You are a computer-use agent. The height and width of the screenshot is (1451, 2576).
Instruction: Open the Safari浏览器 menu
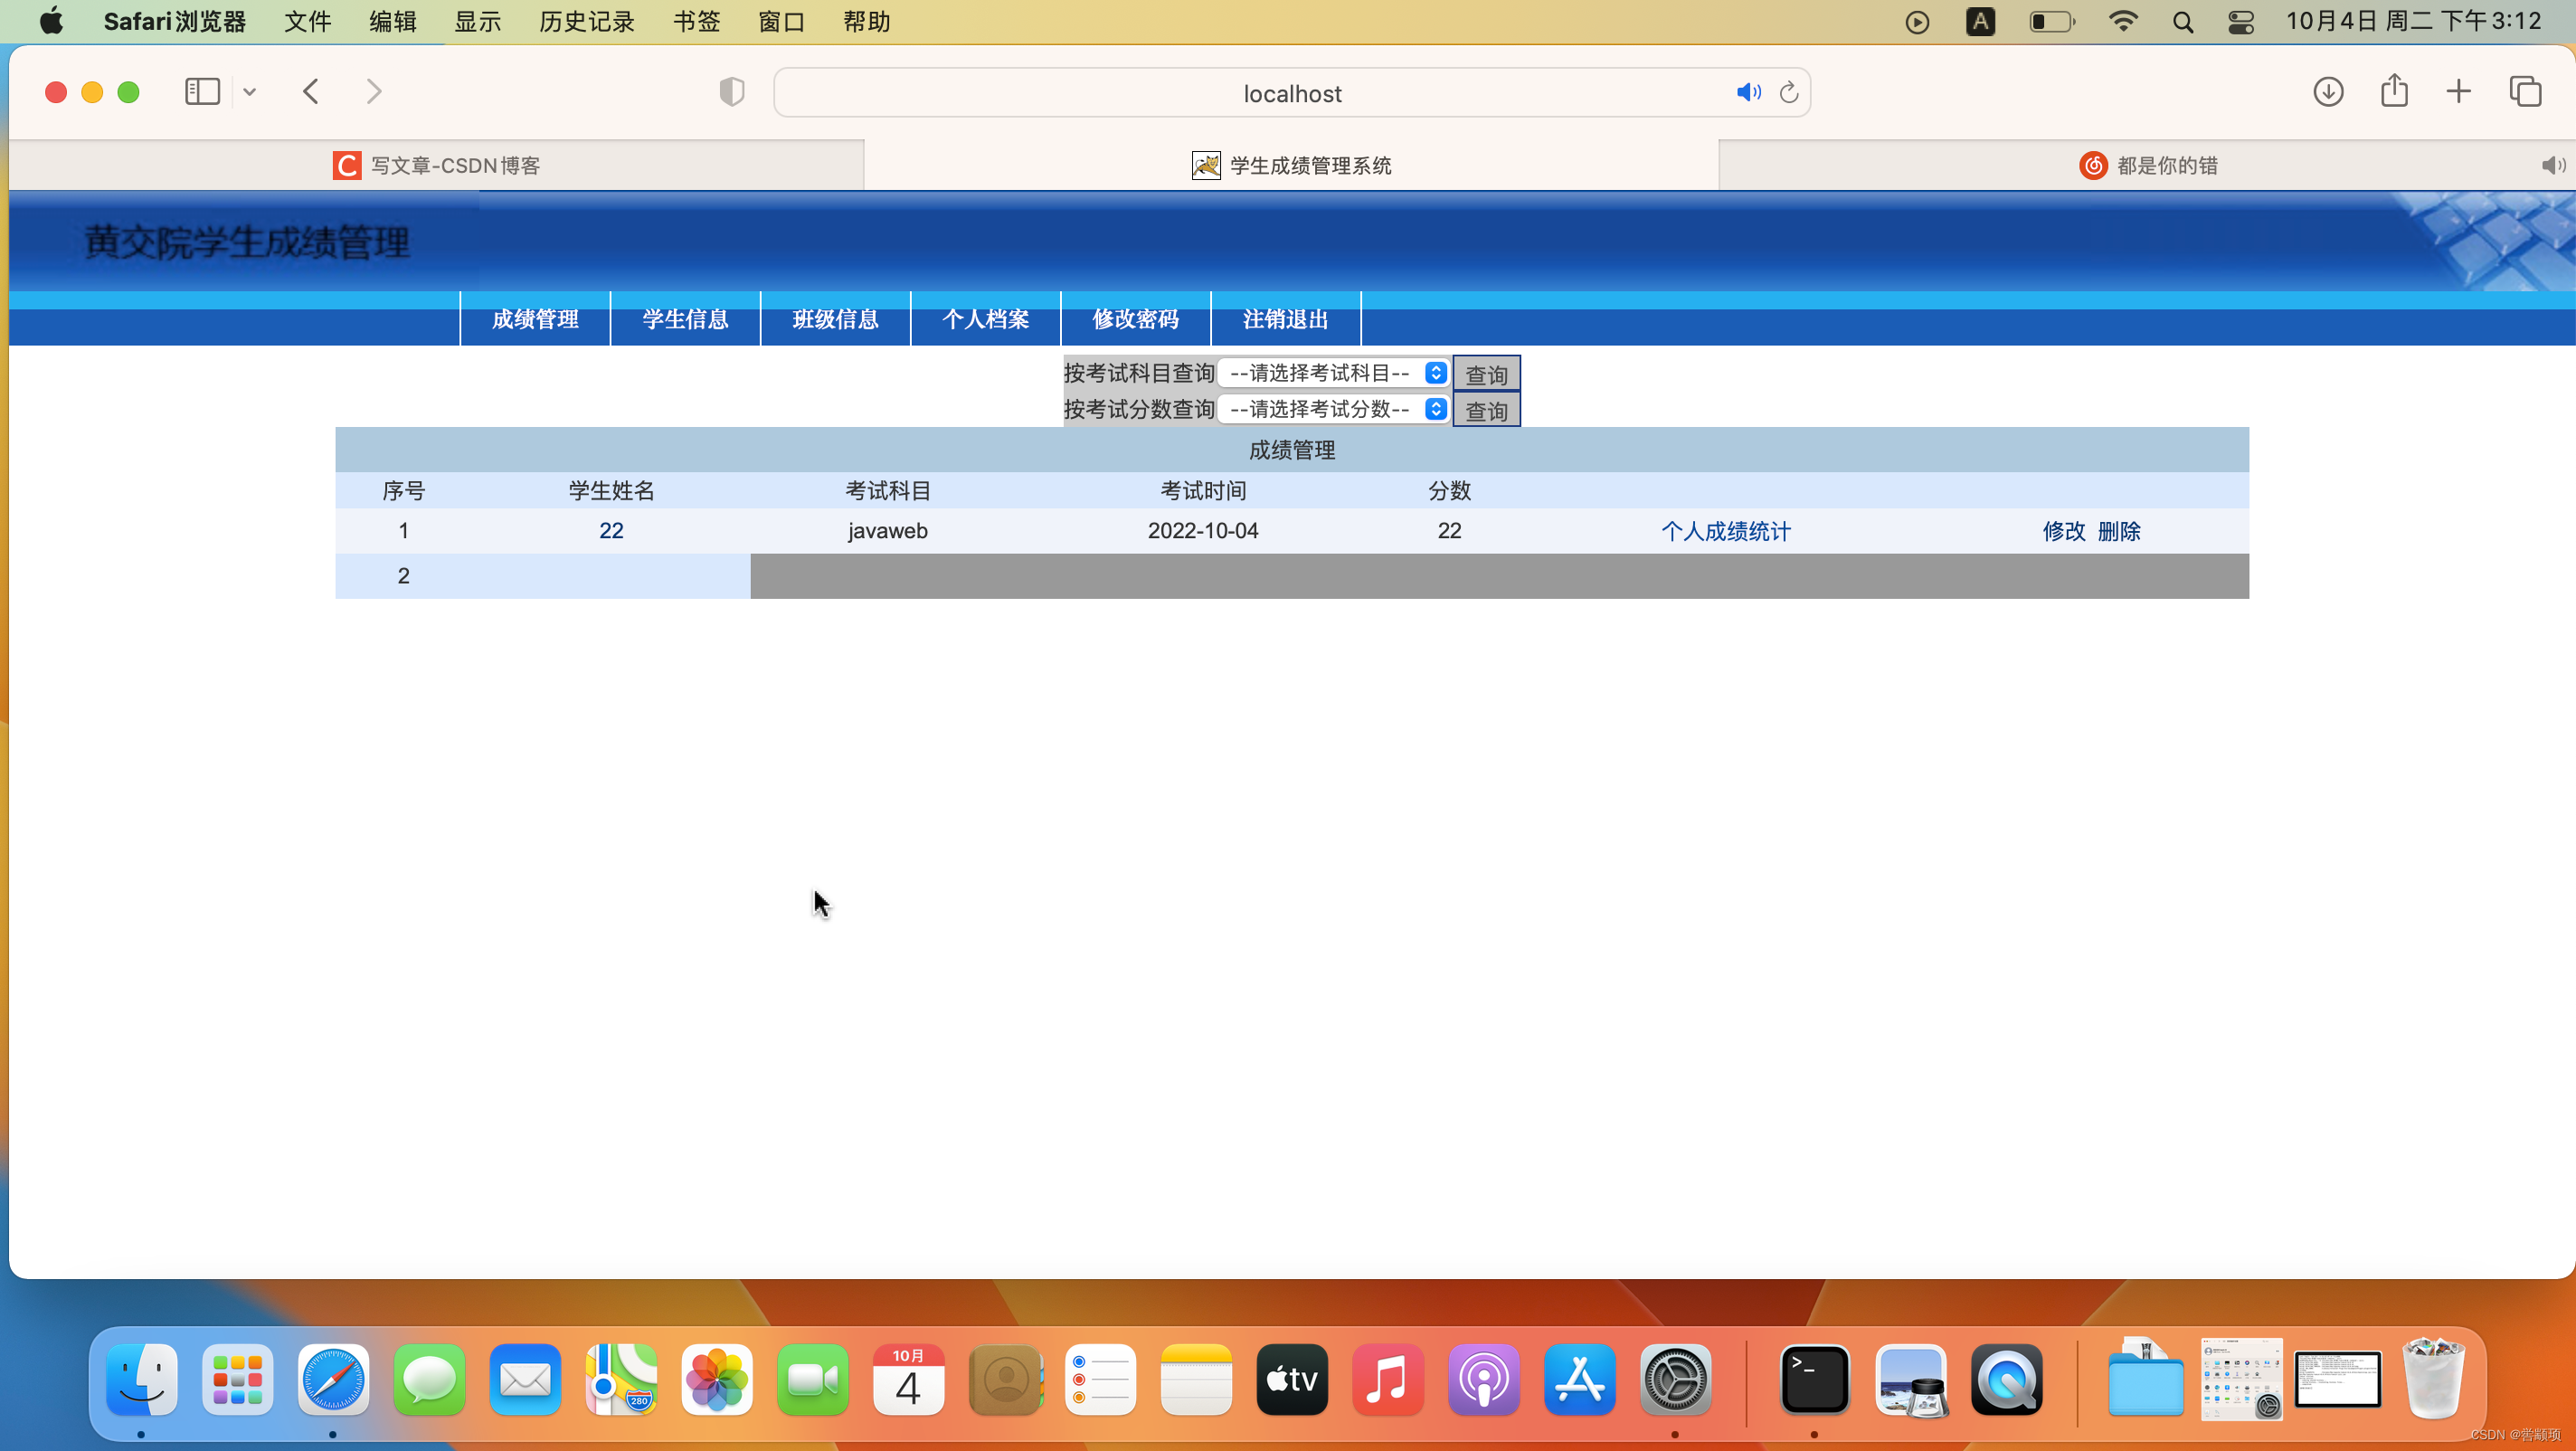coord(174,21)
